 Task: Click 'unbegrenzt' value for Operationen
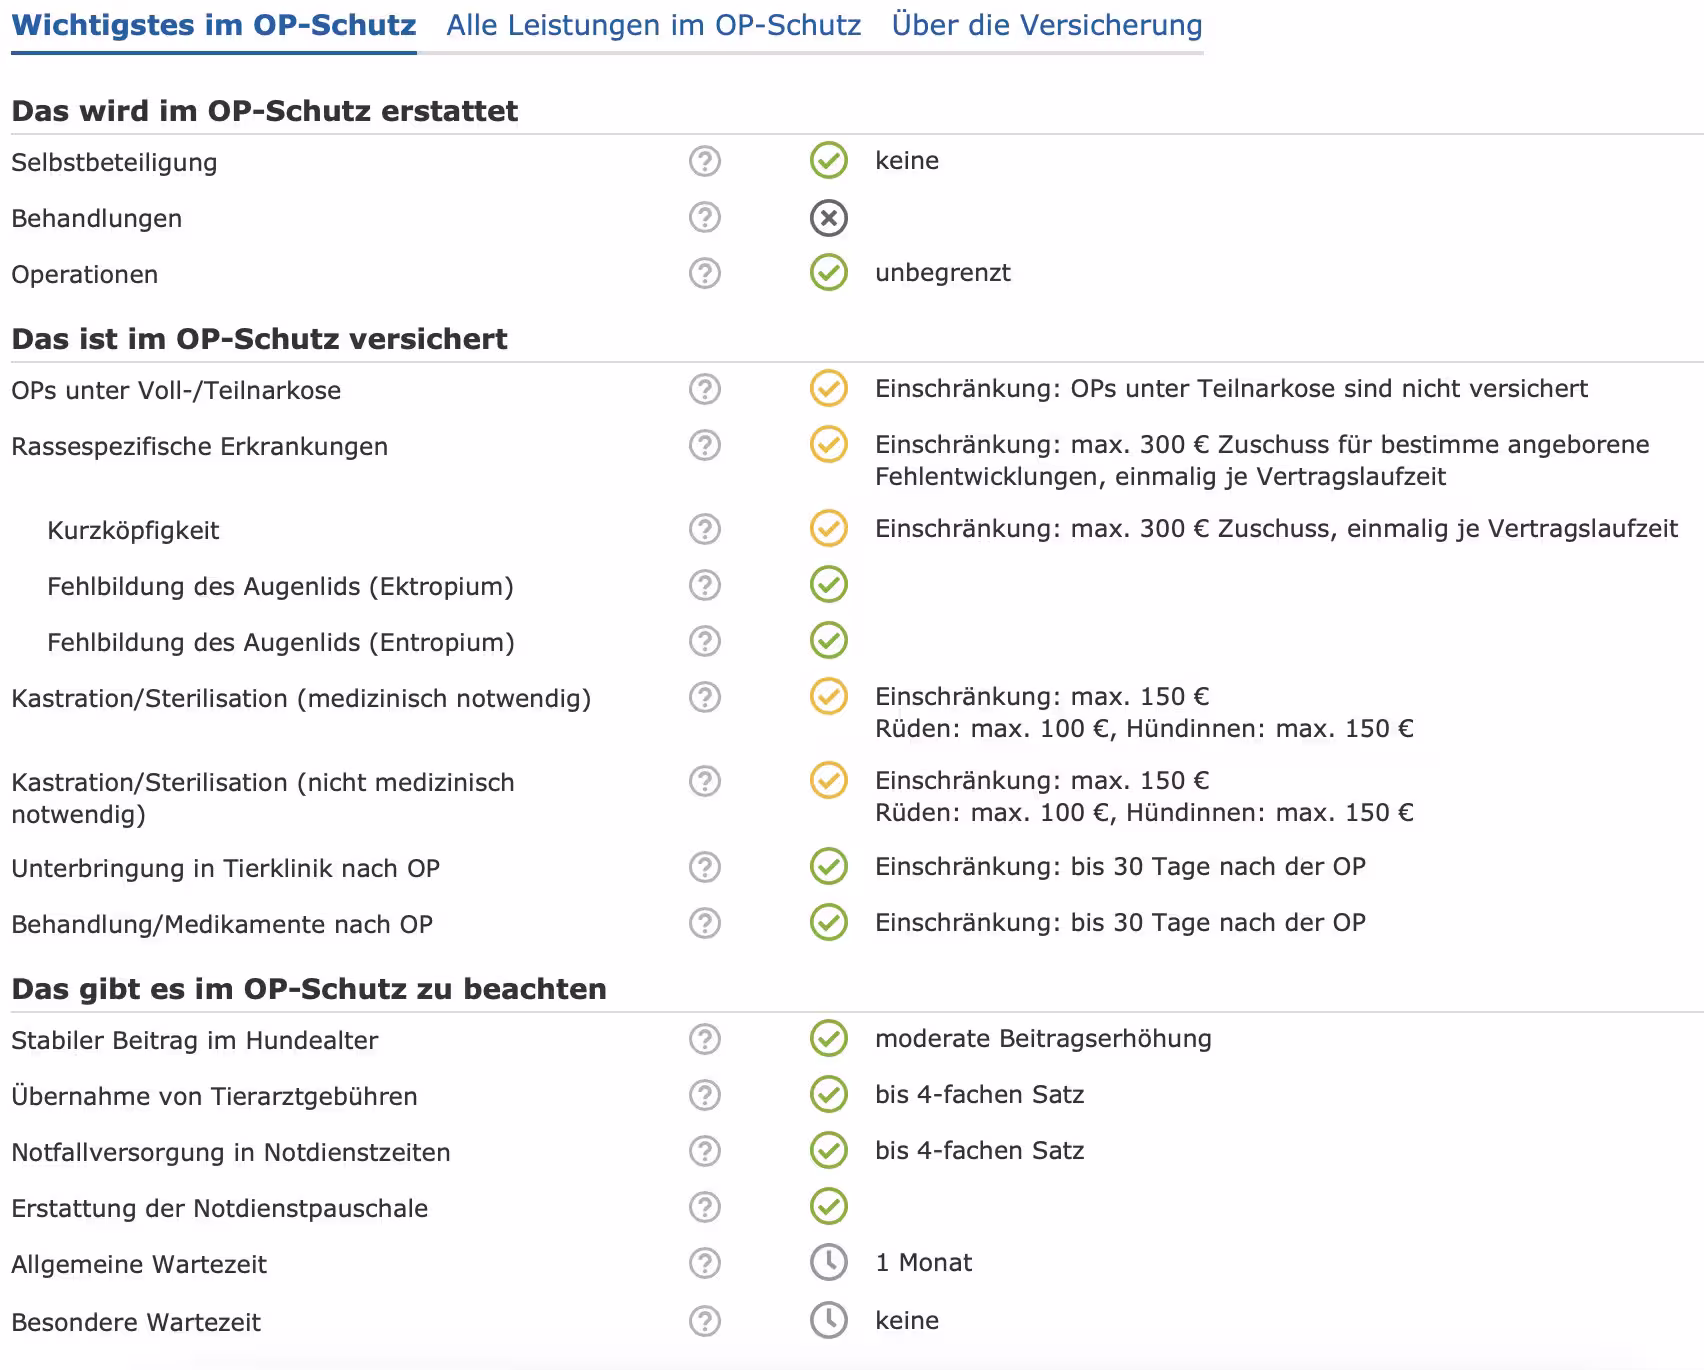943,273
